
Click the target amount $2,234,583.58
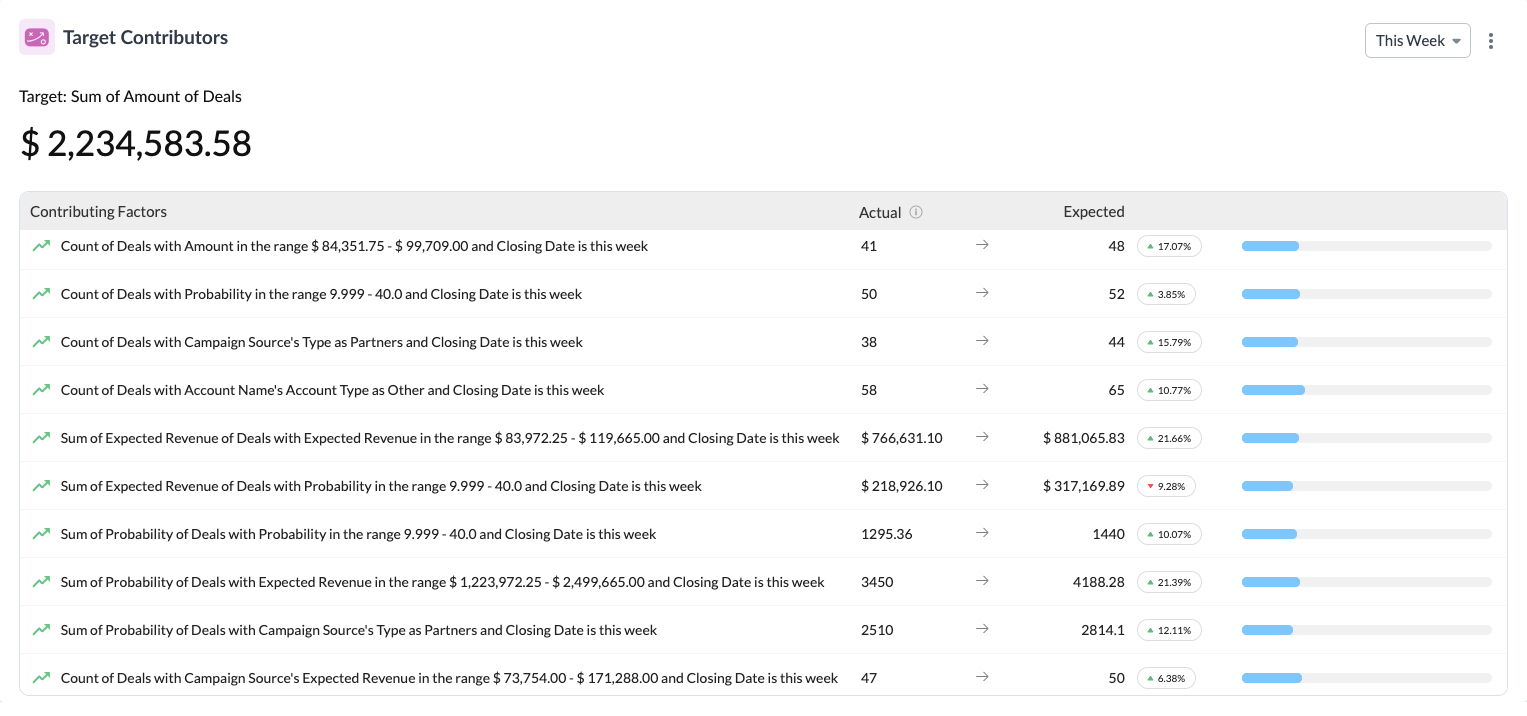point(136,144)
